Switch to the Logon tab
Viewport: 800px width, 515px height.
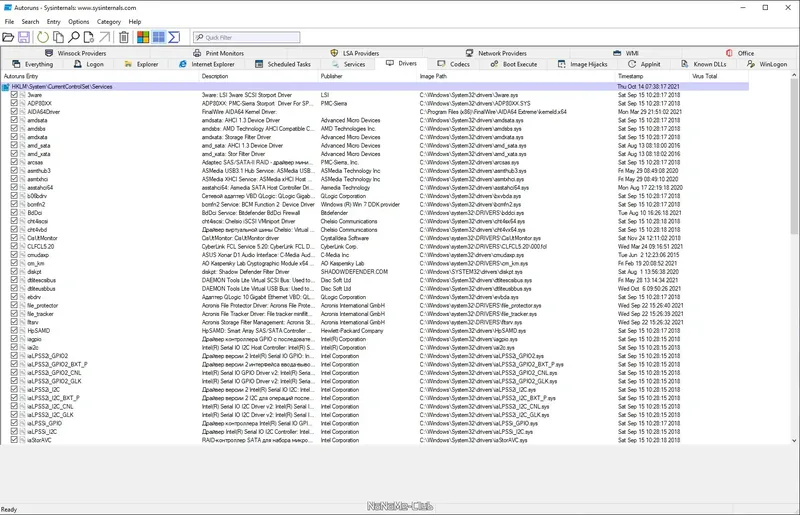point(89,64)
